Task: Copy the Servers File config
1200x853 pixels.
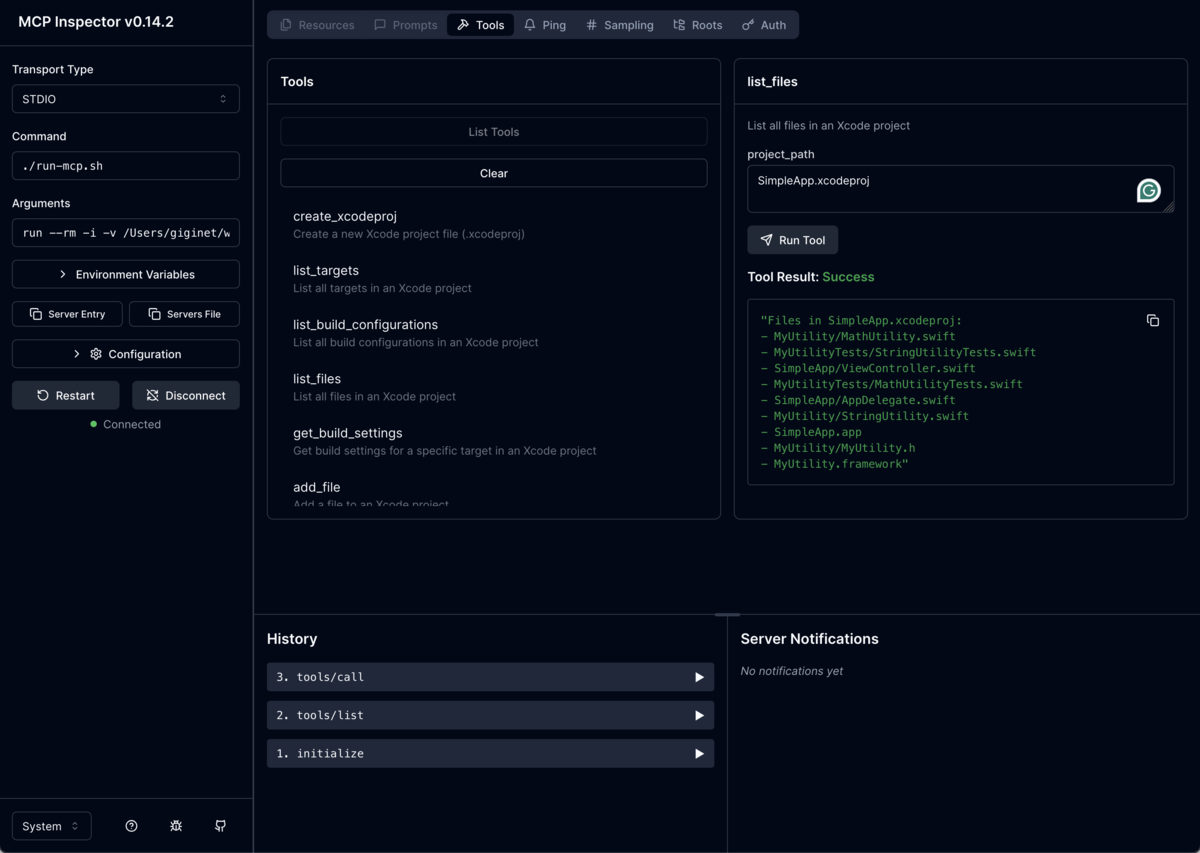Action: point(185,314)
